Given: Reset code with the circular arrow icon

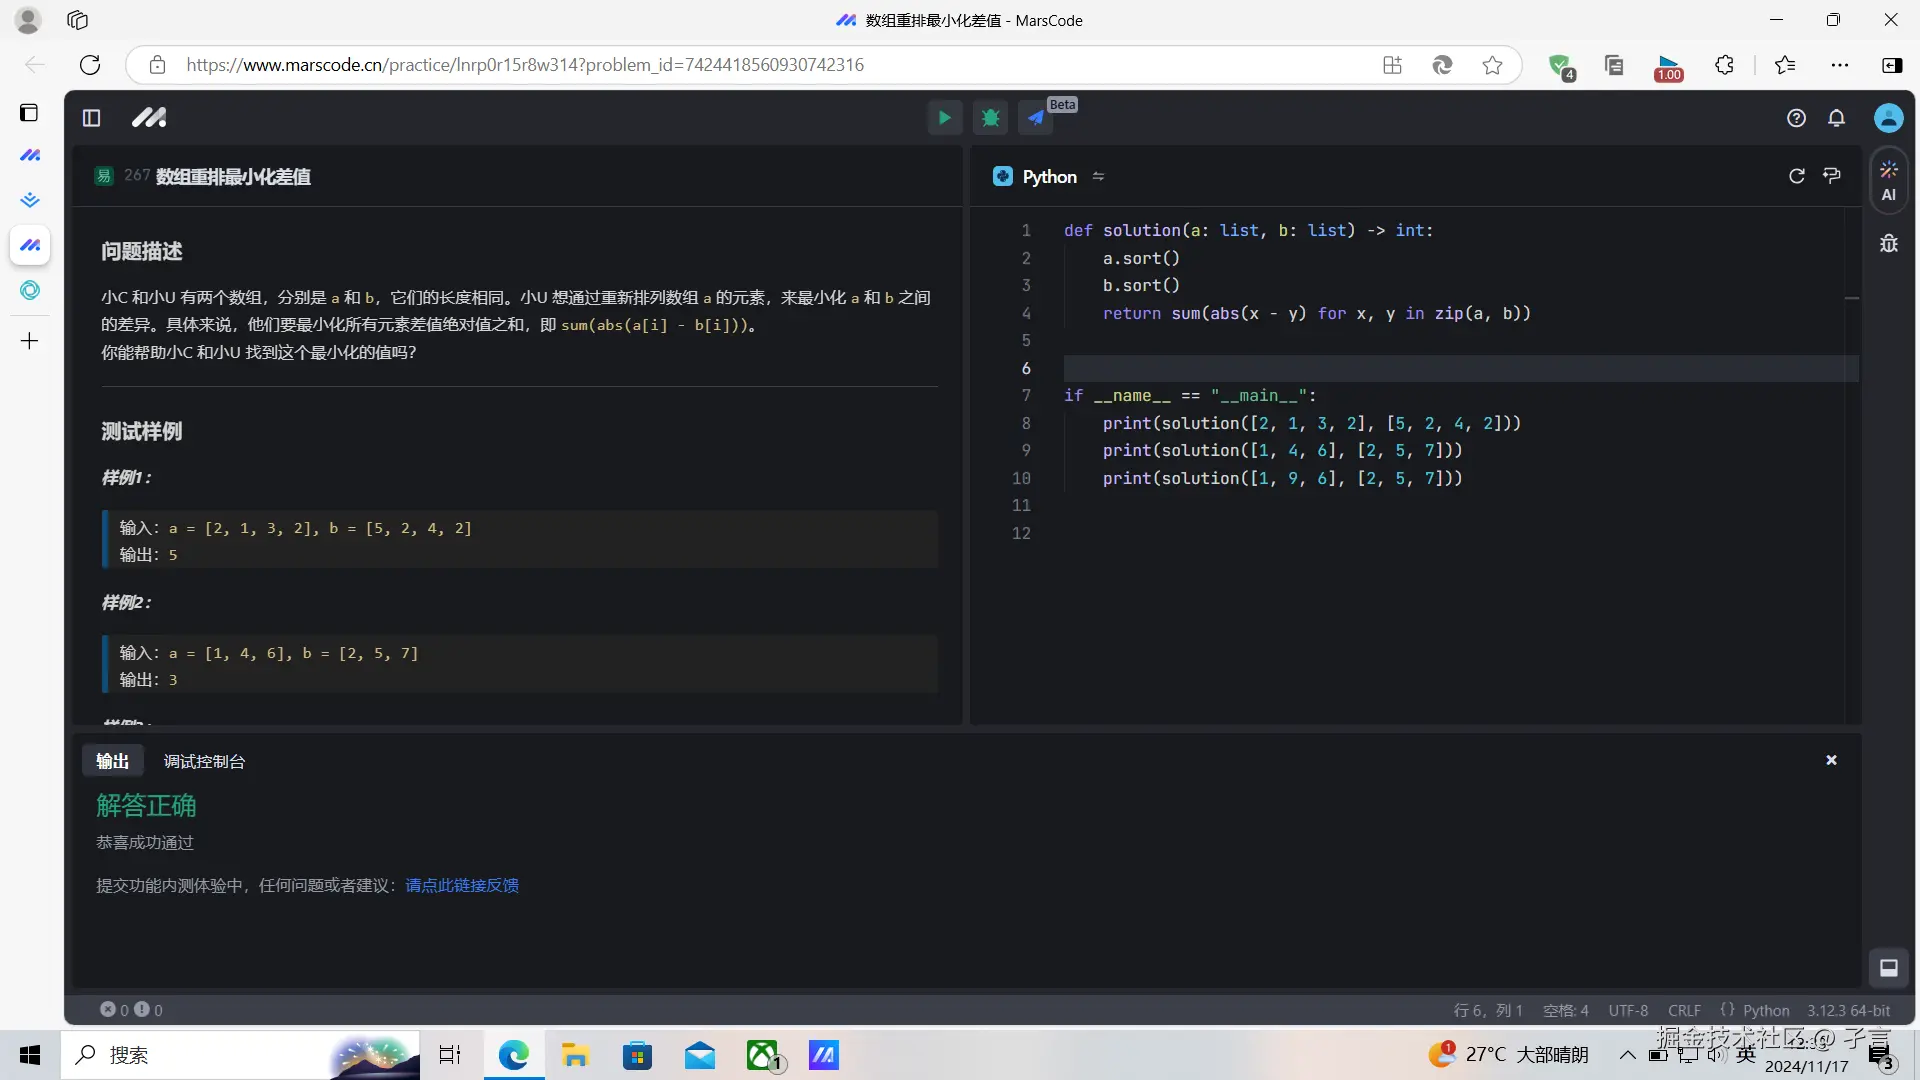Looking at the screenshot, I should point(1796,176).
